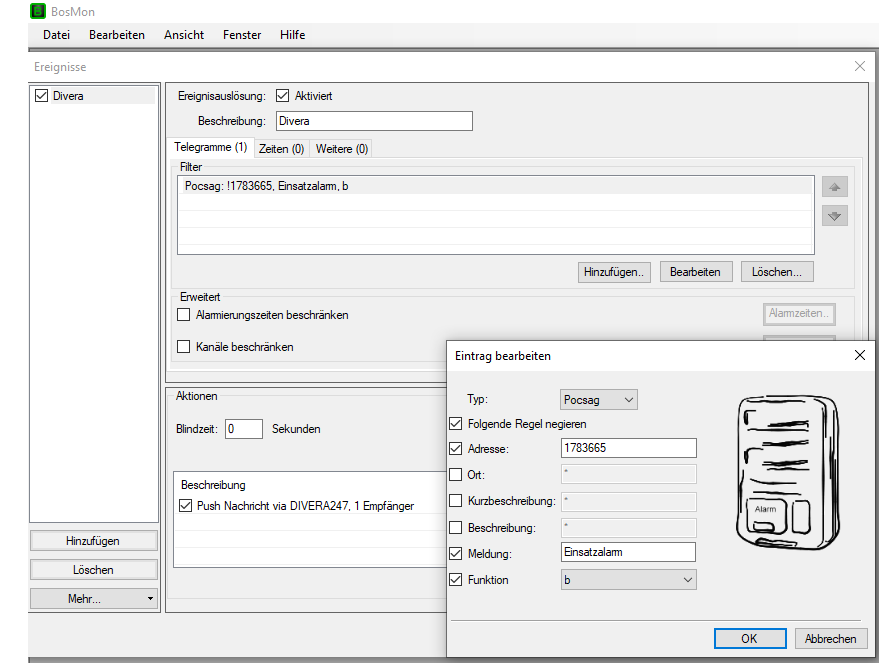Image resolution: width=879 pixels, height=663 pixels.
Task: Click the BosMon application icon
Action: pos(38,11)
